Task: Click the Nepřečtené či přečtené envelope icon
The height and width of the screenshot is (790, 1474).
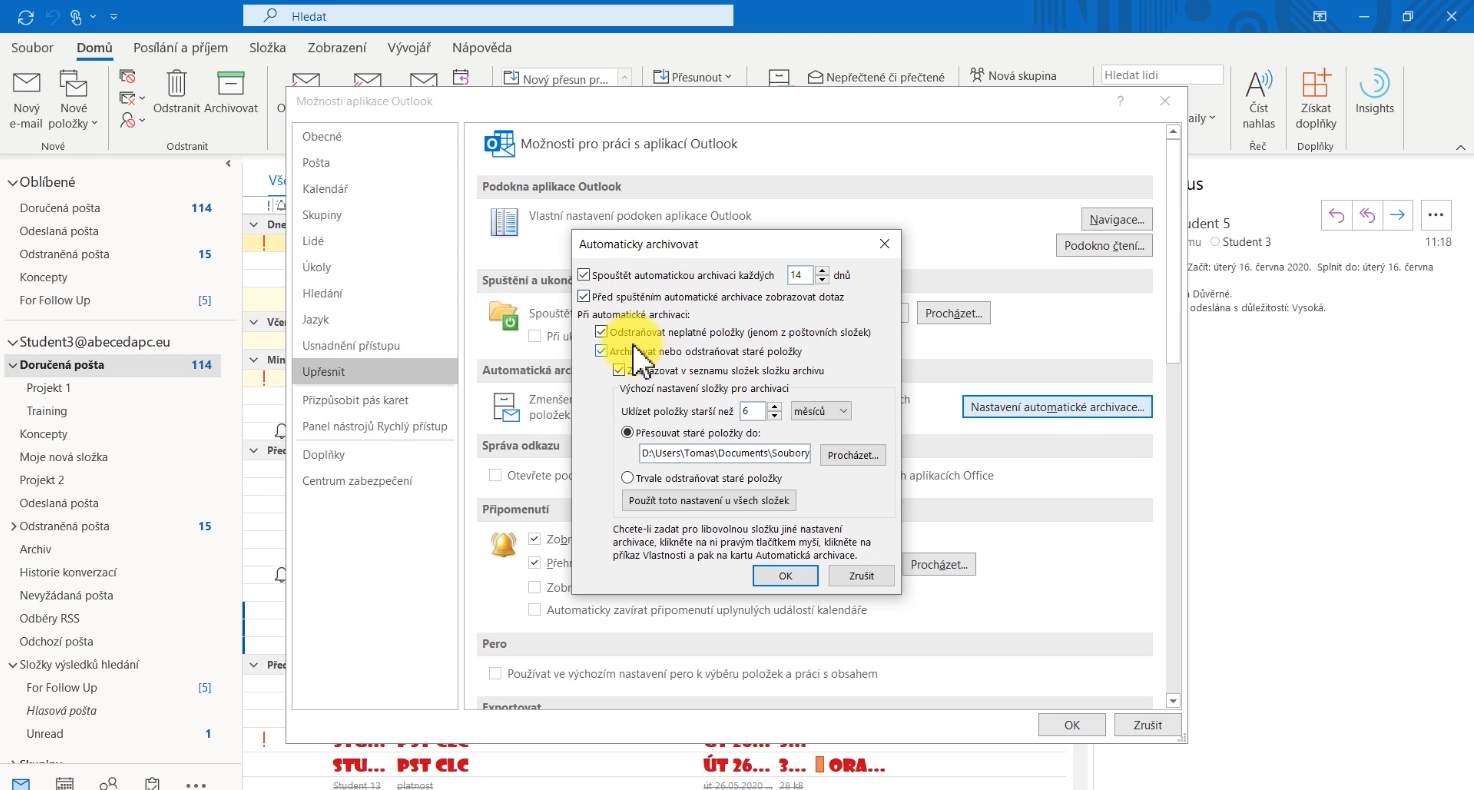Action: pos(816,77)
